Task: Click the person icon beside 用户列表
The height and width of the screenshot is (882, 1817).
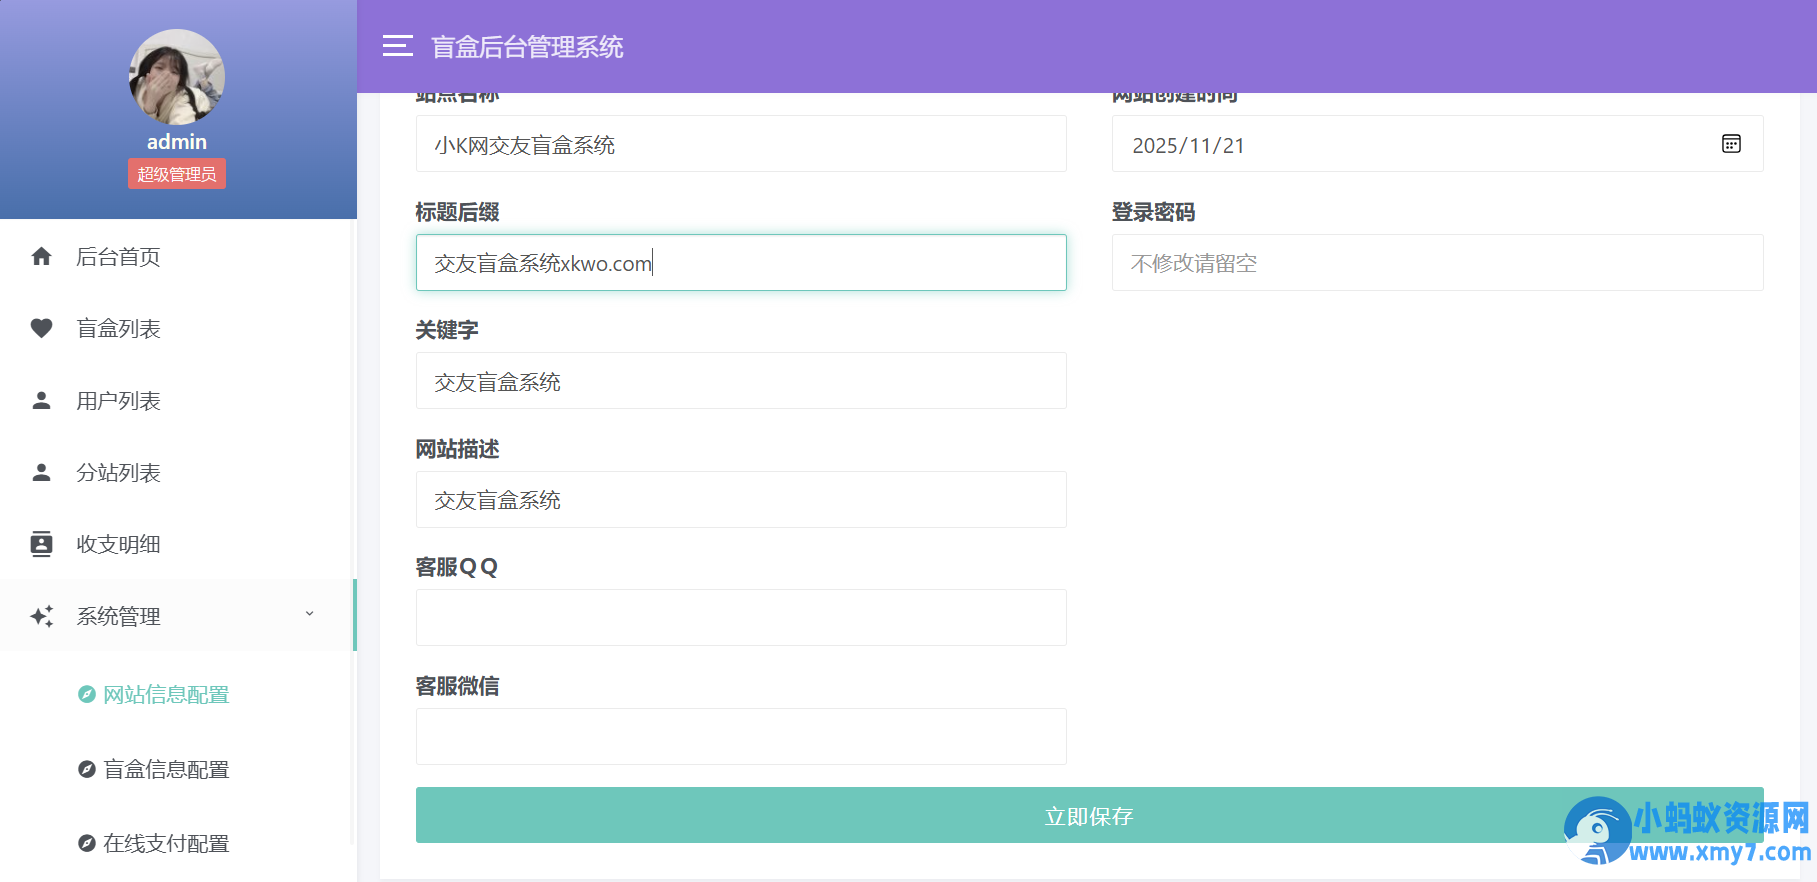Action: [x=41, y=401]
